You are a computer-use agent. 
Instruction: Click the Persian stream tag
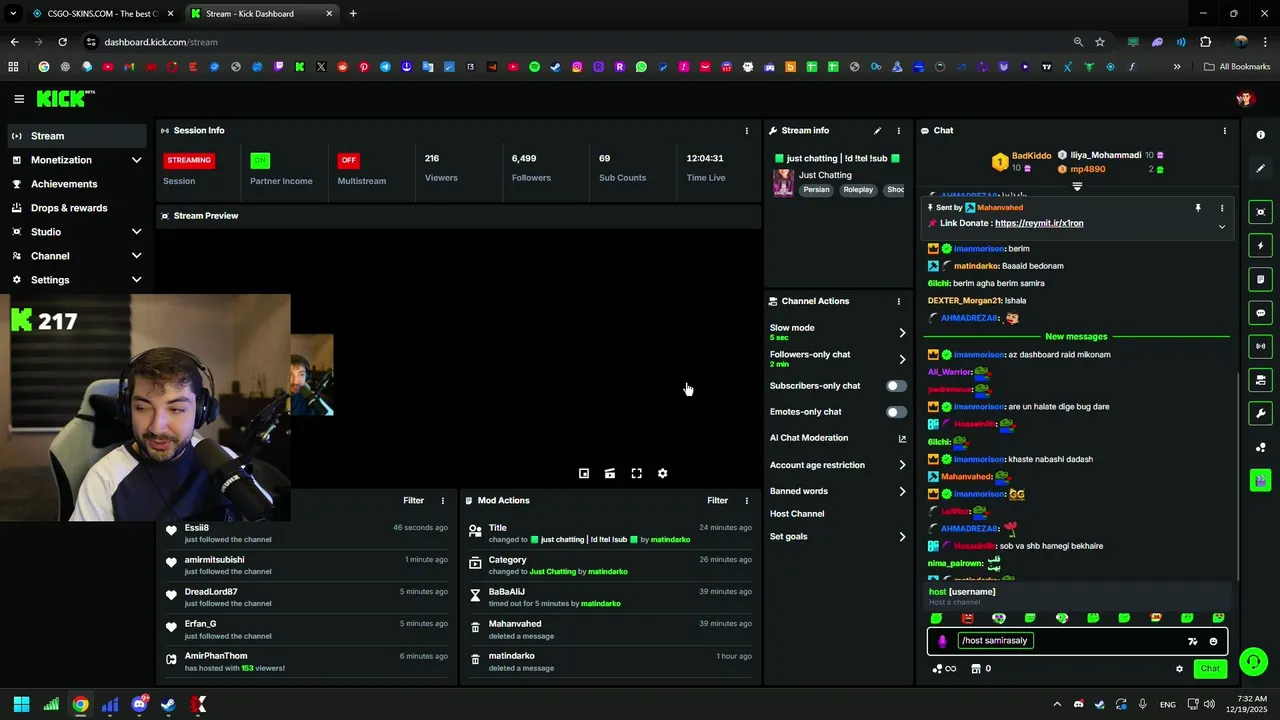click(x=817, y=190)
